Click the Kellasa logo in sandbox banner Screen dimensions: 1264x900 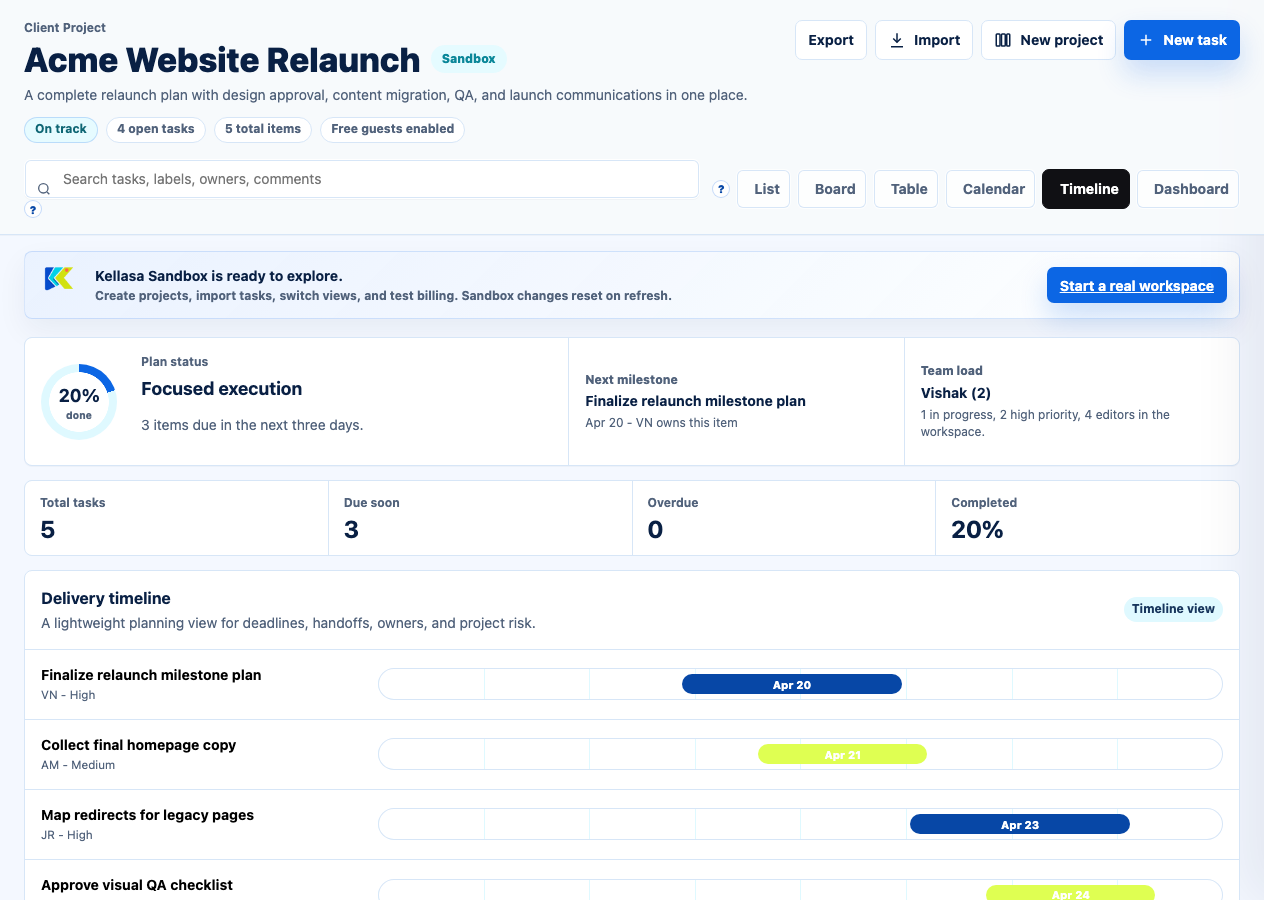(x=59, y=279)
